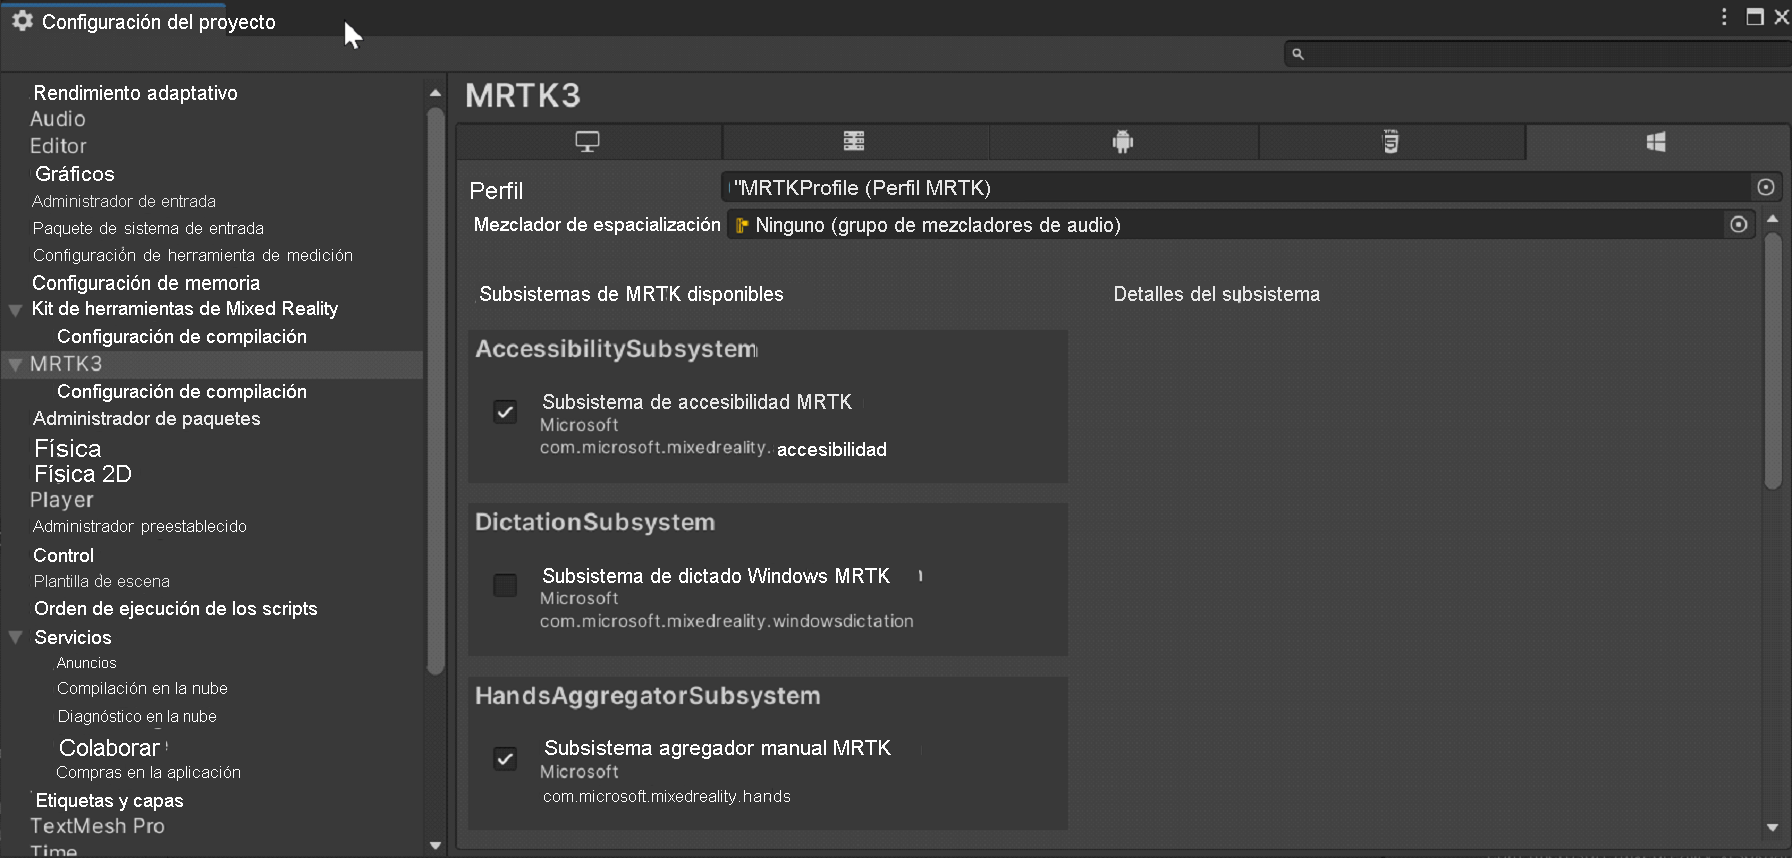
Task: Click the DictationSubsystem header
Action: coord(595,522)
